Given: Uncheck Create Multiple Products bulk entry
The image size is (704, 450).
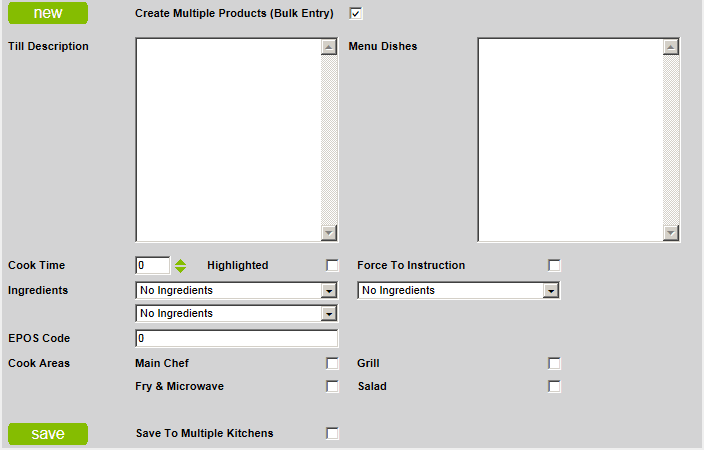Looking at the screenshot, I should pos(356,13).
